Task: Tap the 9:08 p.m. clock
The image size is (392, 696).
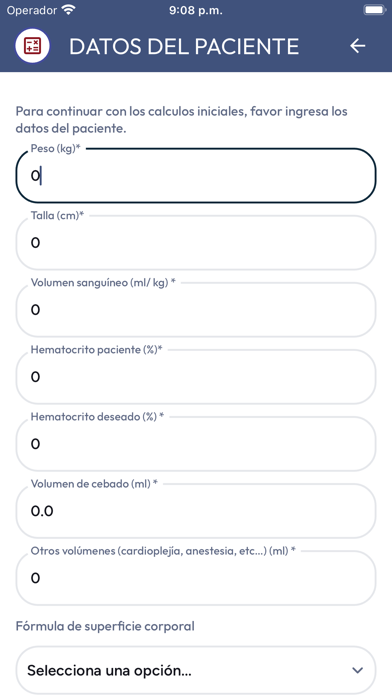Action: click(x=196, y=10)
